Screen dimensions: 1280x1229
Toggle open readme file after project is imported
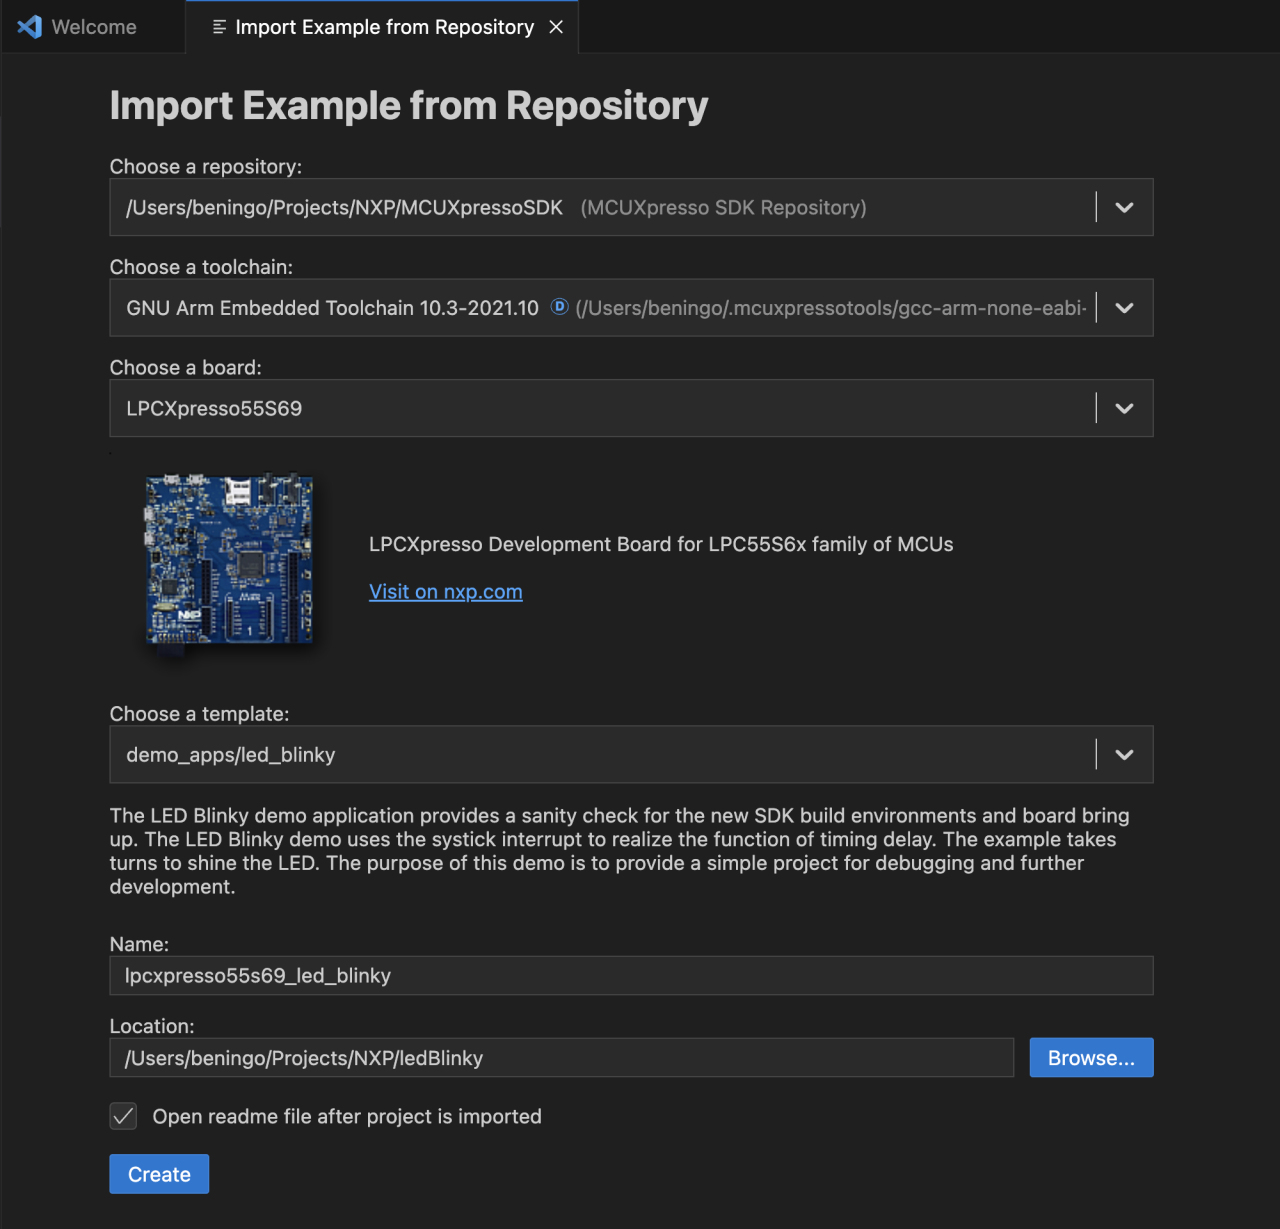[122, 1116]
